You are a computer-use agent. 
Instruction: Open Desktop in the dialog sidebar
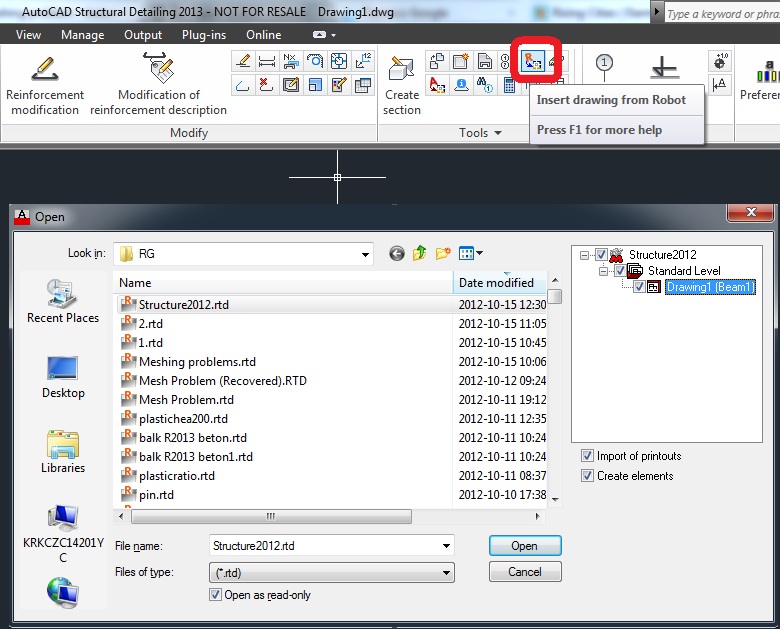tap(63, 377)
